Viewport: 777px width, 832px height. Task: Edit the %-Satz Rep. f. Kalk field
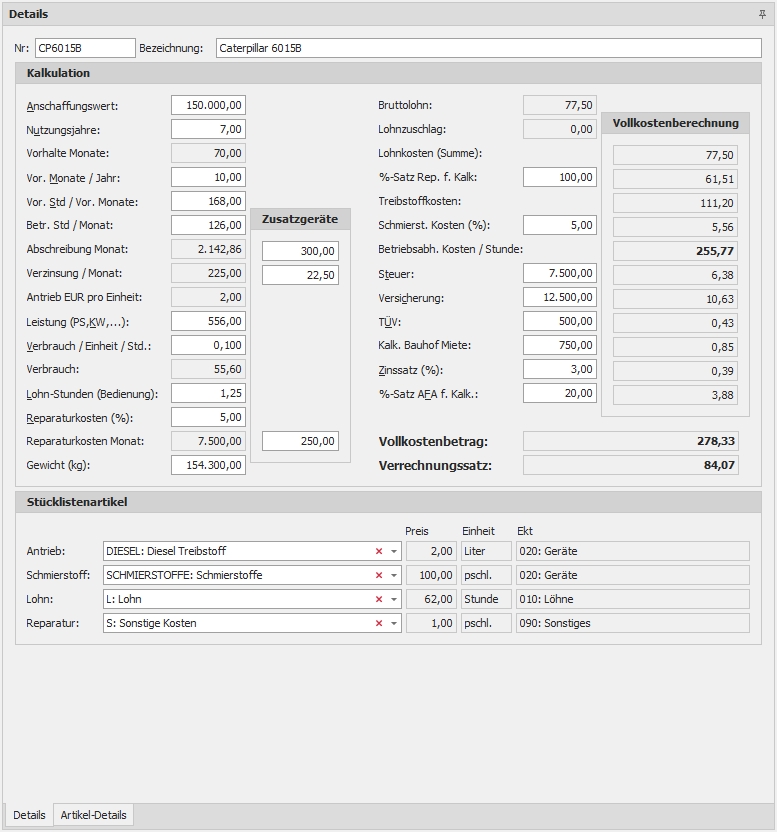pos(560,177)
